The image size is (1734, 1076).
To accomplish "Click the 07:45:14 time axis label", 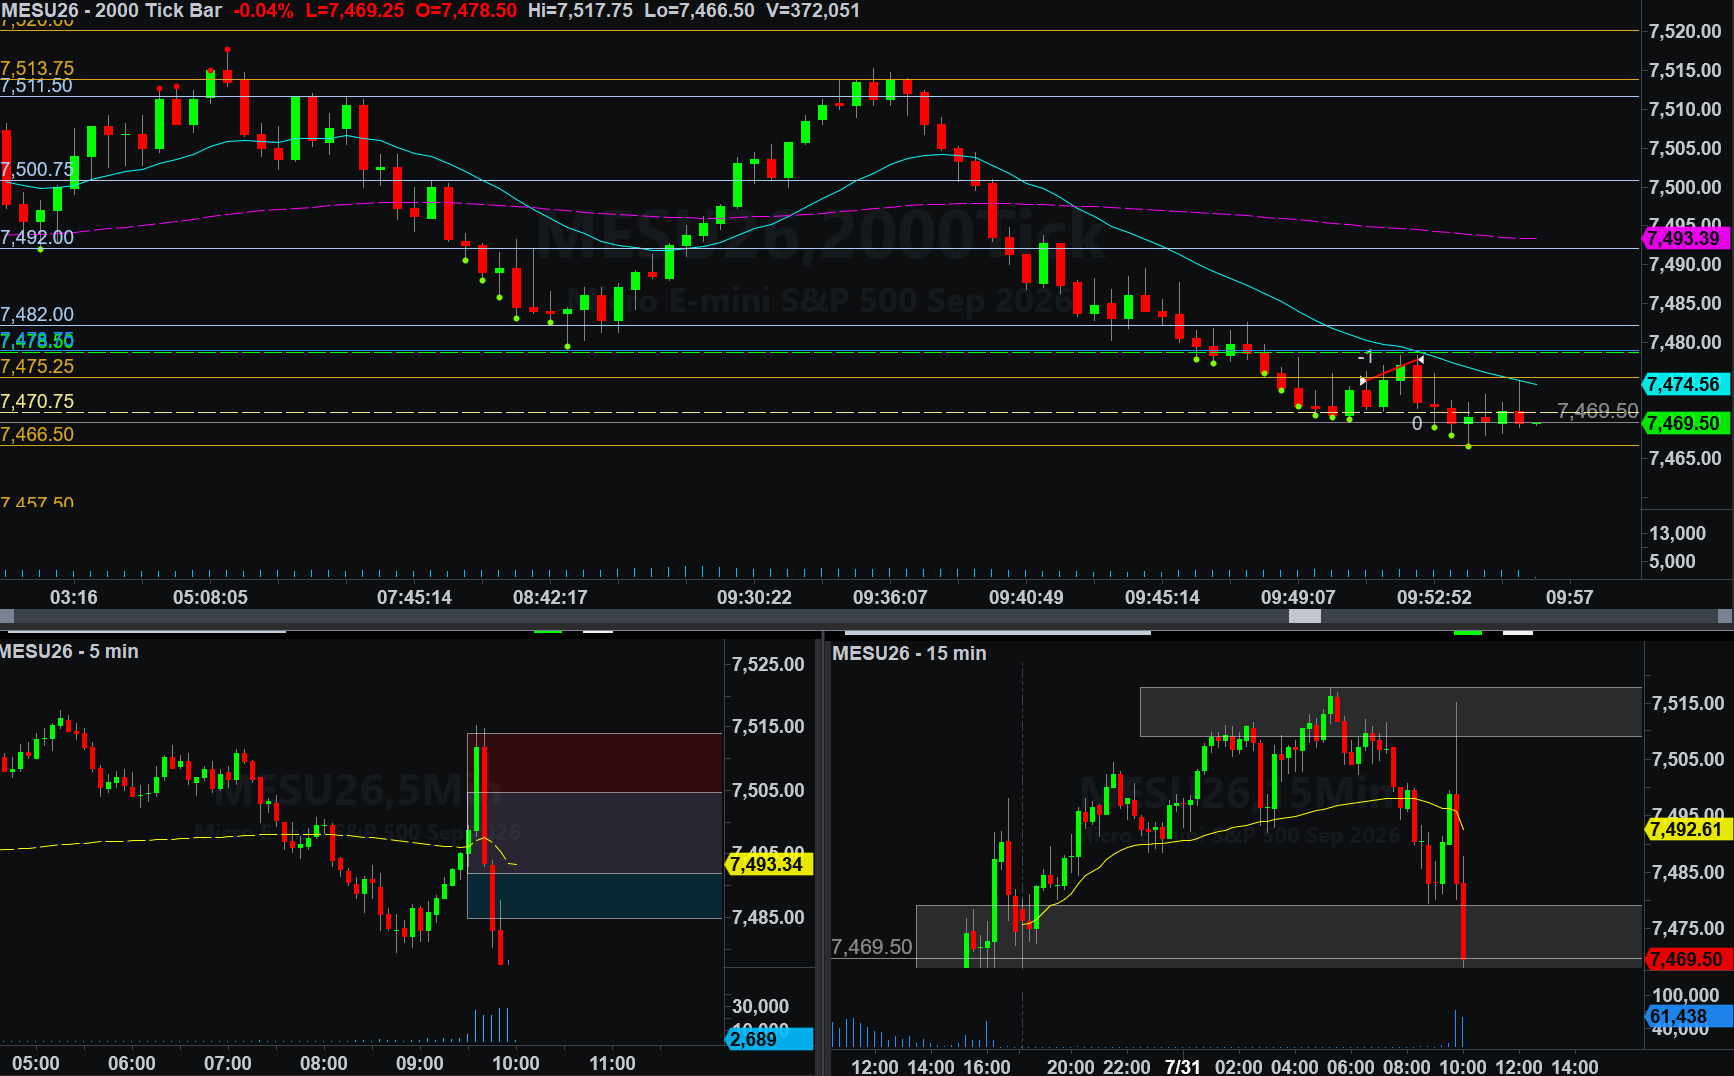I will coord(414,597).
